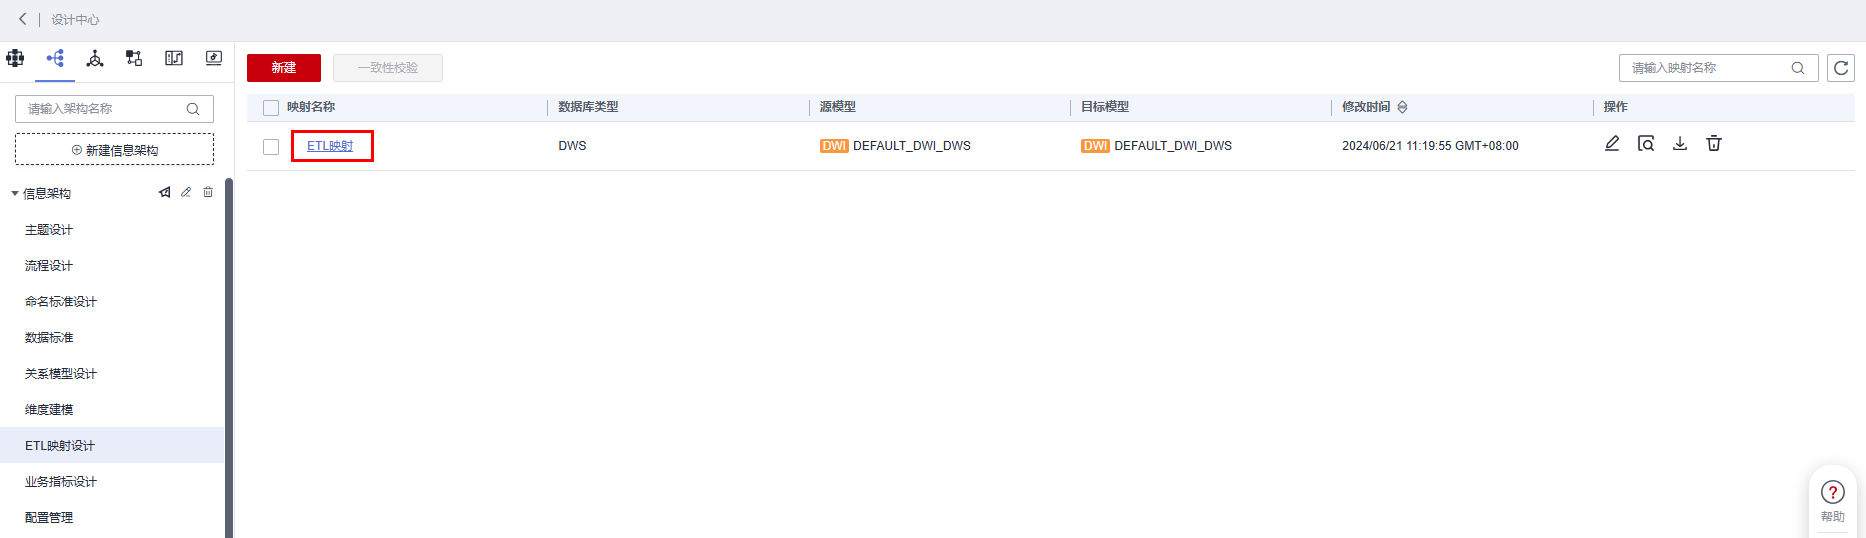Open the flow connection squares tab icon
The height and width of the screenshot is (538, 1866).
[134, 58]
